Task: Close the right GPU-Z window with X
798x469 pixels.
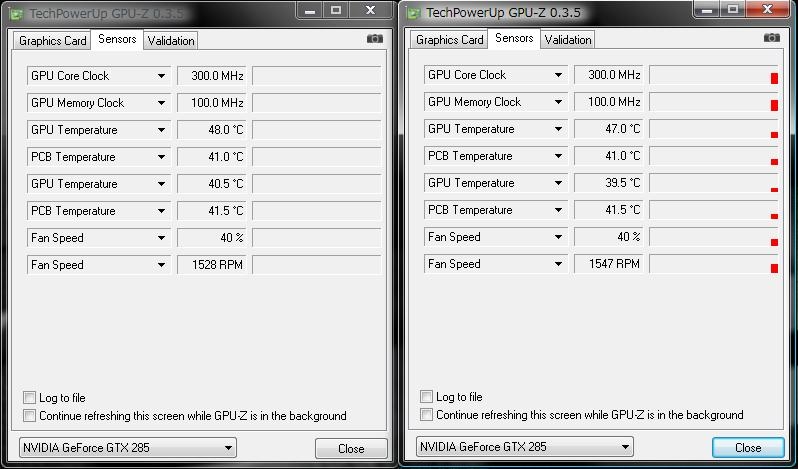Action: pyautogui.click(x=767, y=9)
